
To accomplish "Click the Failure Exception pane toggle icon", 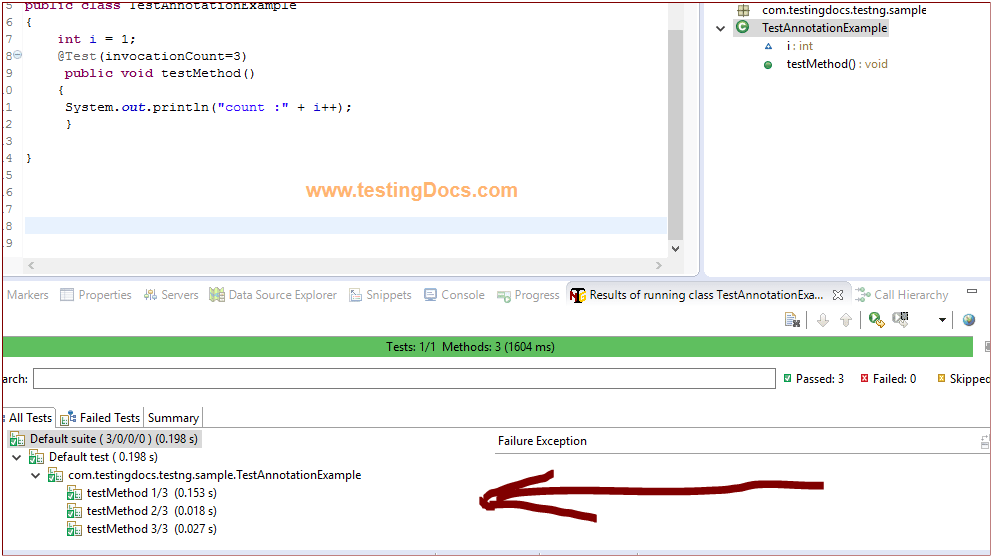I will [984, 442].
